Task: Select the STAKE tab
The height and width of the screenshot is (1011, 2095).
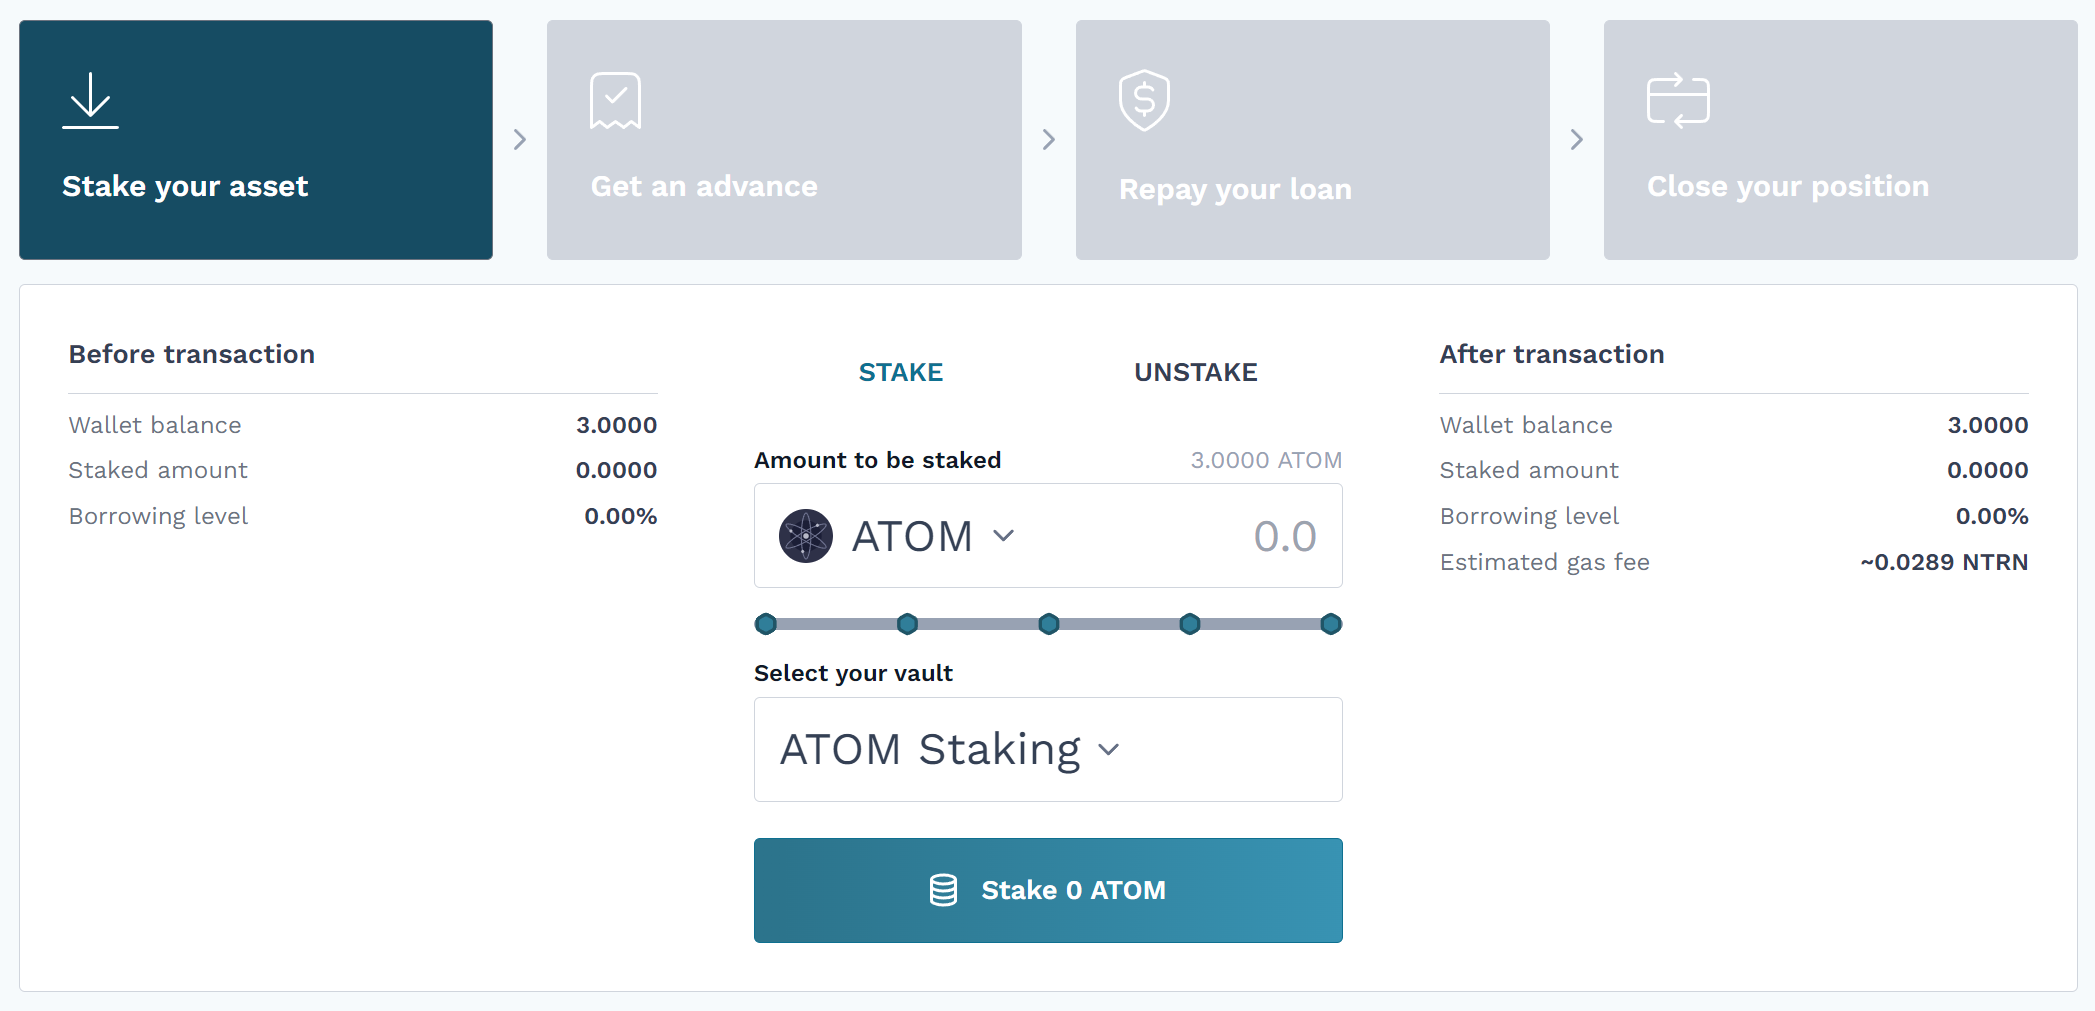Action: 900,372
